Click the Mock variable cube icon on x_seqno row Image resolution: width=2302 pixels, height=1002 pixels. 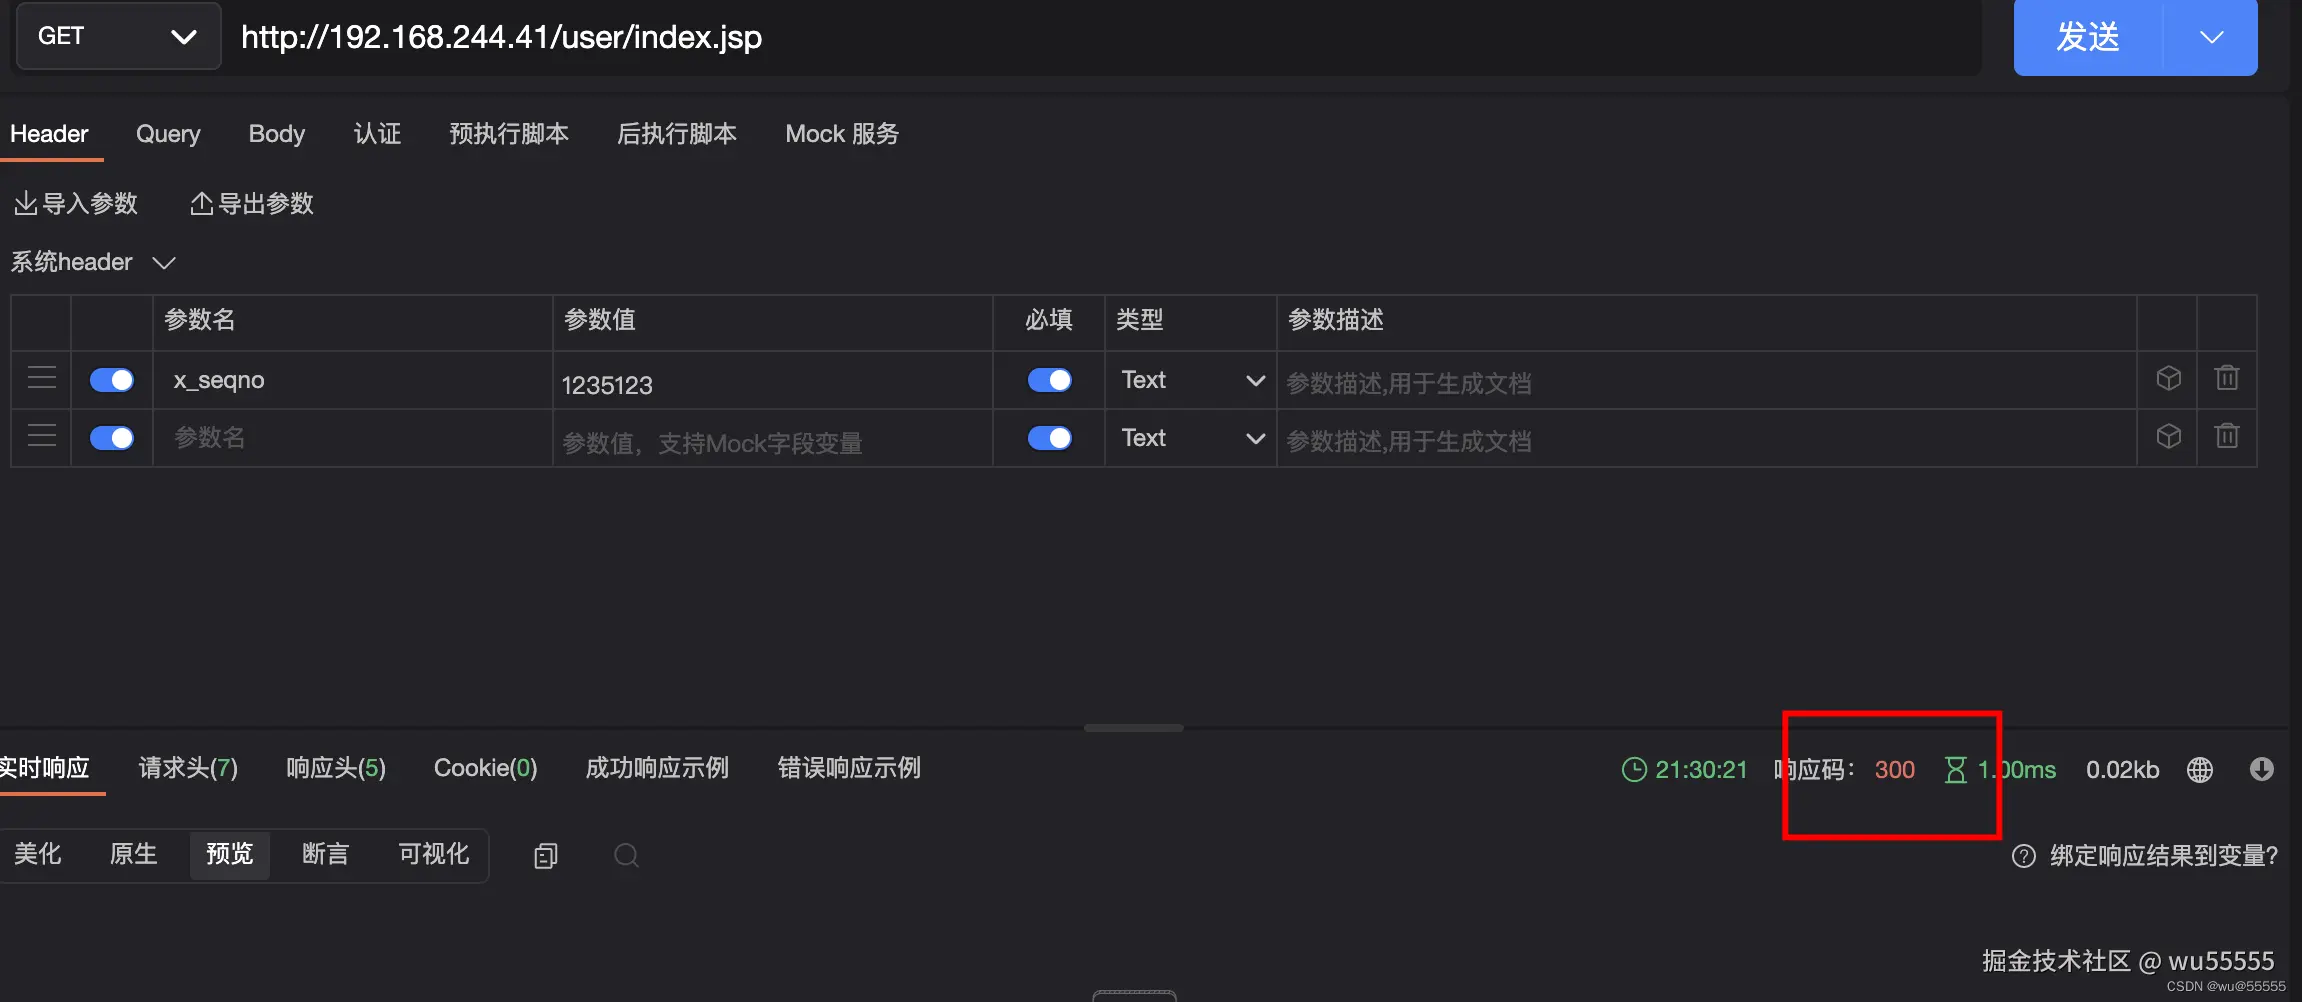coord(2167,378)
